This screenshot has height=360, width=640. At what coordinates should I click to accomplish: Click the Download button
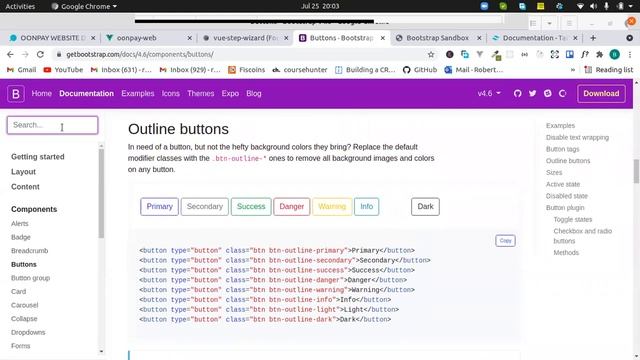601,93
